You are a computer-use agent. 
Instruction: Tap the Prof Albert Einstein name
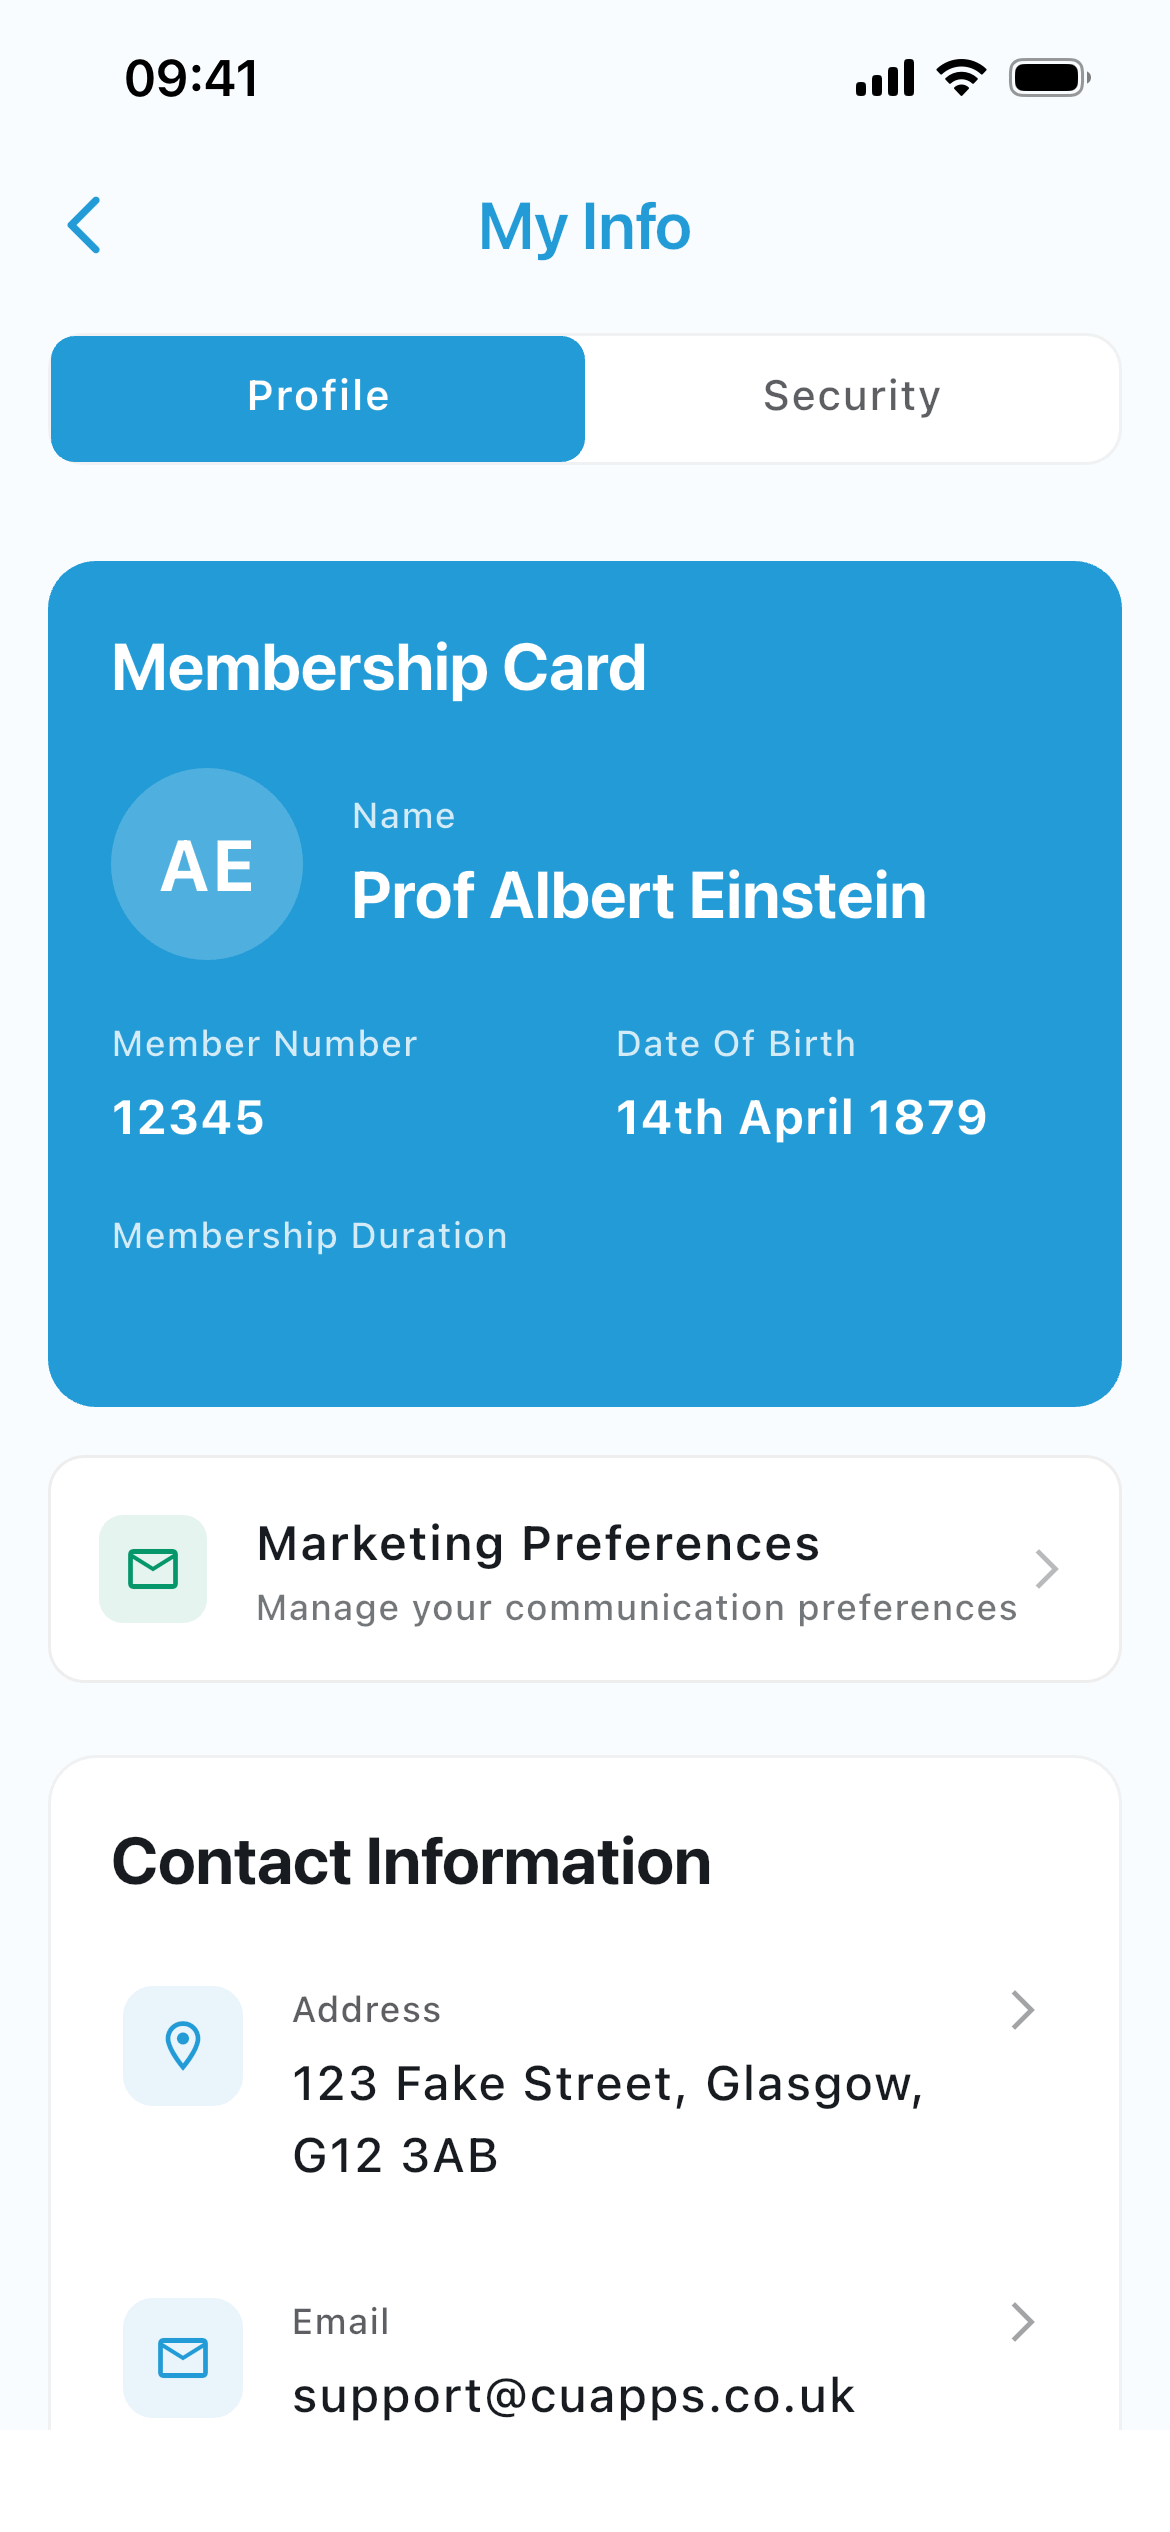click(x=639, y=895)
